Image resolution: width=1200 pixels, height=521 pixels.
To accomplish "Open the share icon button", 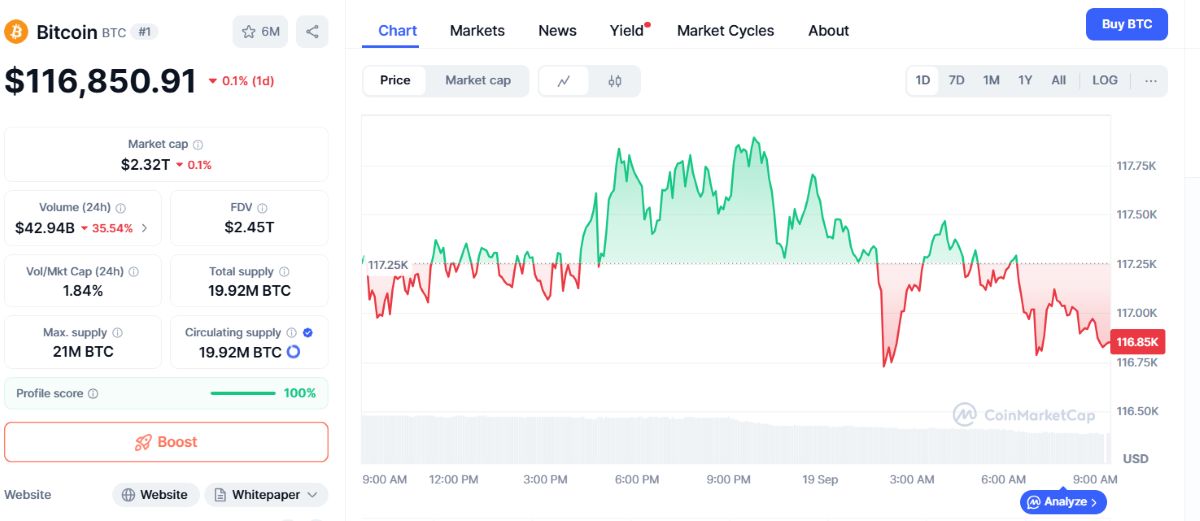I will coord(312,32).
